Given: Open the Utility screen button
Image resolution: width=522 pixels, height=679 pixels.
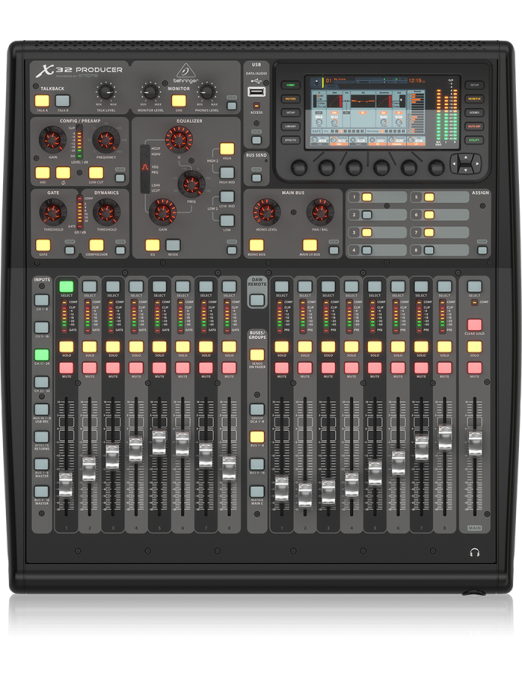Looking at the screenshot, I should pyautogui.click(x=474, y=140).
